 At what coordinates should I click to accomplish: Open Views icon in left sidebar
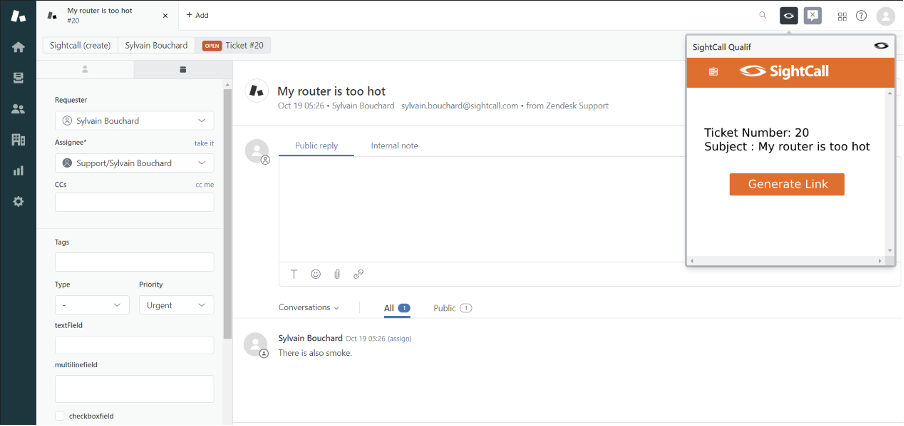(18, 78)
